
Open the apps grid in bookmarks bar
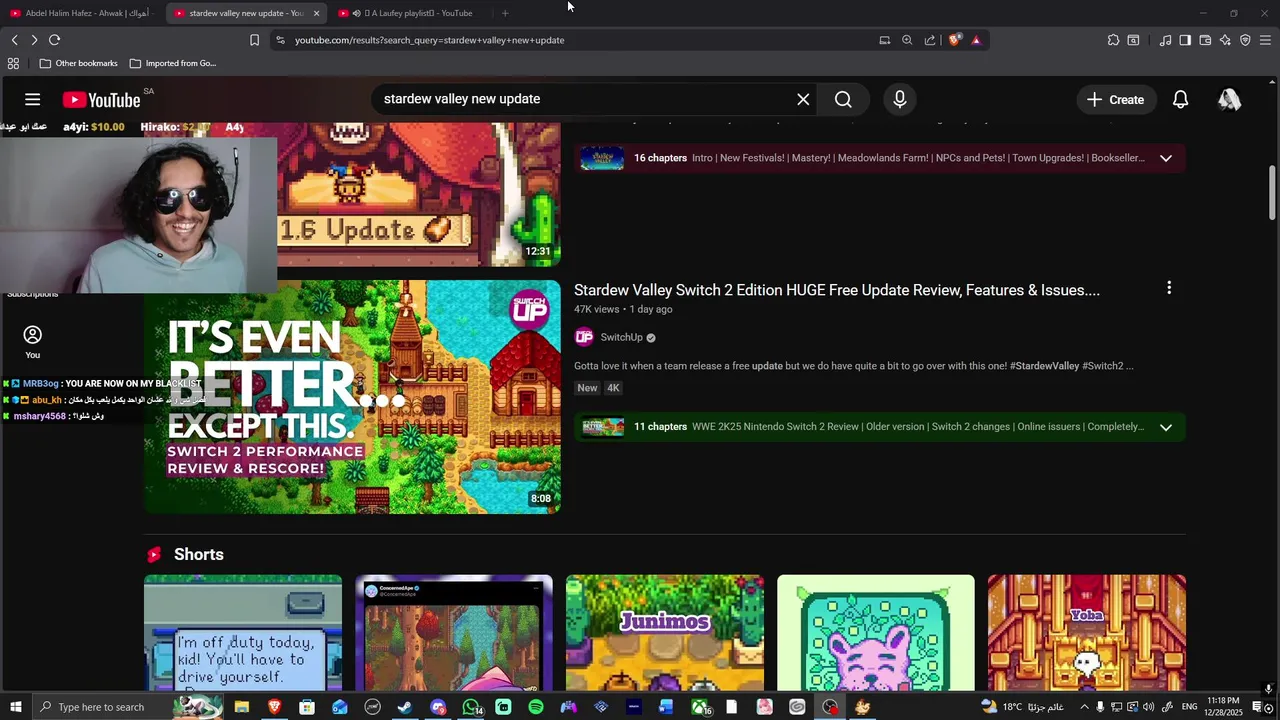coord(13,63)
